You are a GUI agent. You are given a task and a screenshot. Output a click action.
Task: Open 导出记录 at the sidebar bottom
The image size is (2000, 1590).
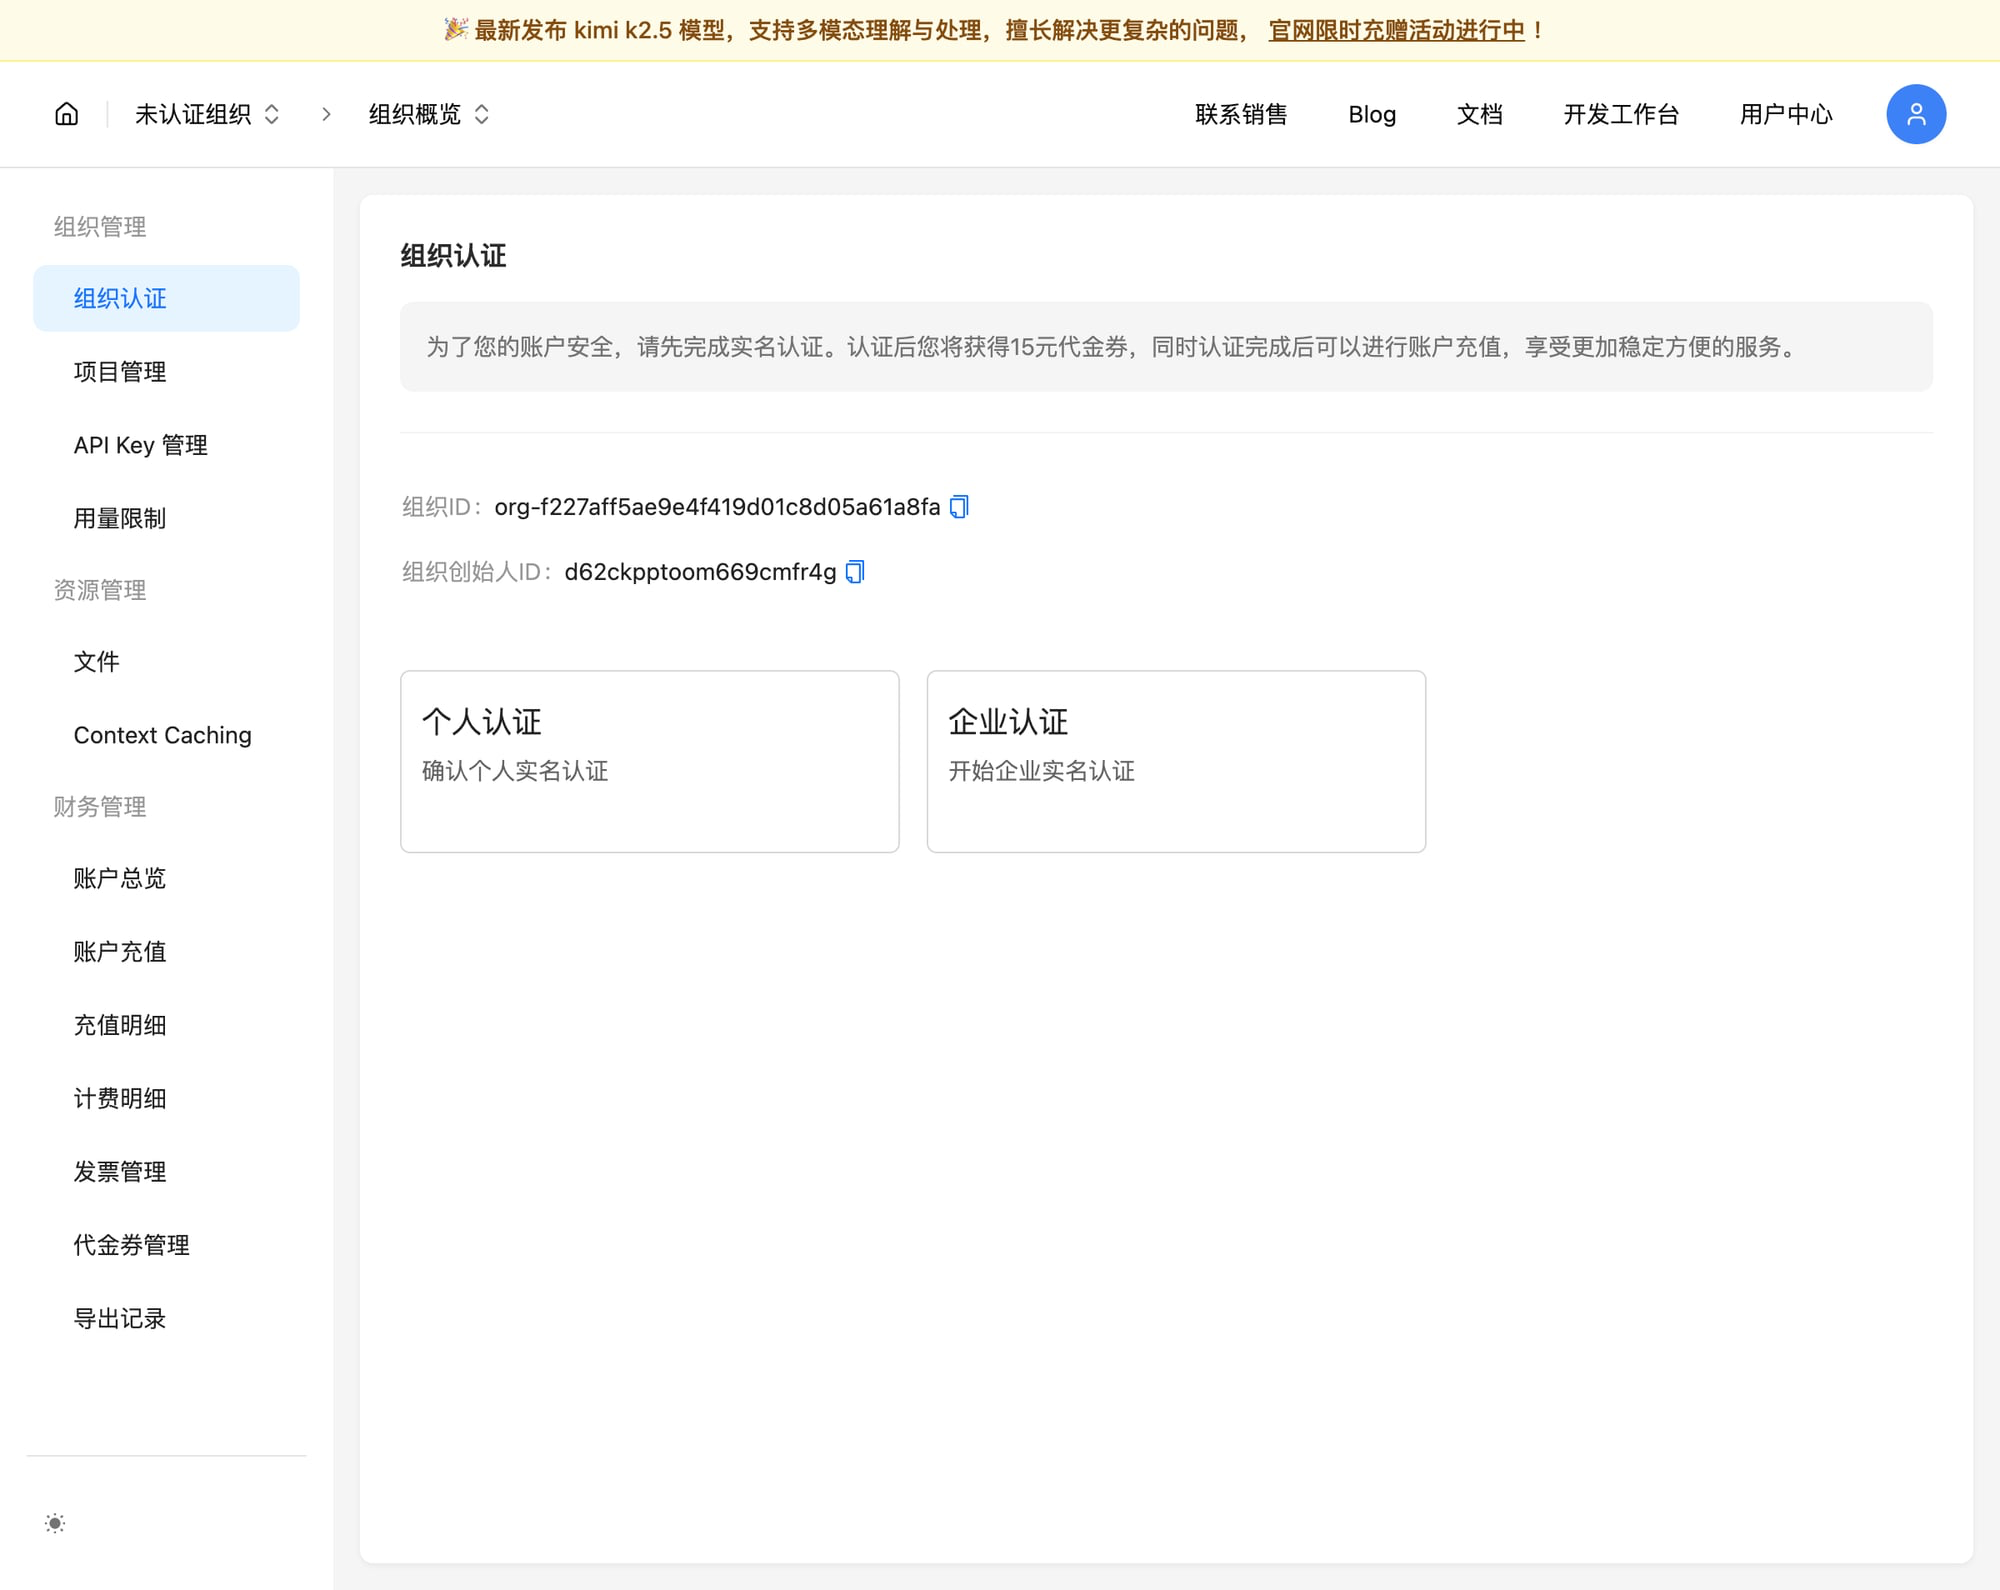click(121, 1318)
